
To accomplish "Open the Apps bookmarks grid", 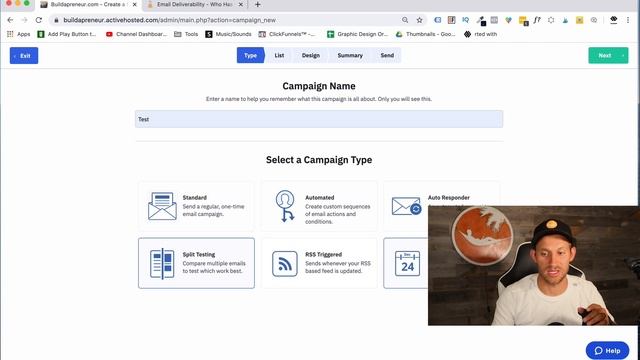I will (x=19, y=34).
